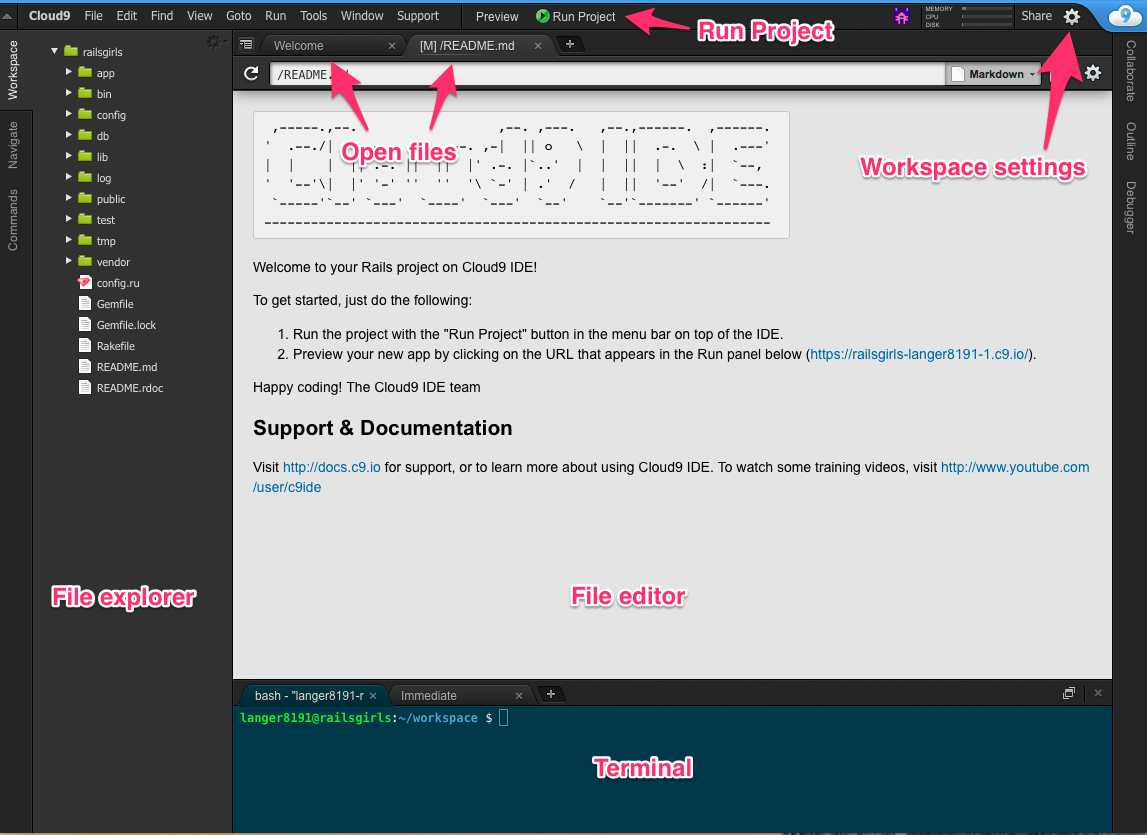Close the README.md tab
The image size is (1147, 835).
[x=538, y=46]
